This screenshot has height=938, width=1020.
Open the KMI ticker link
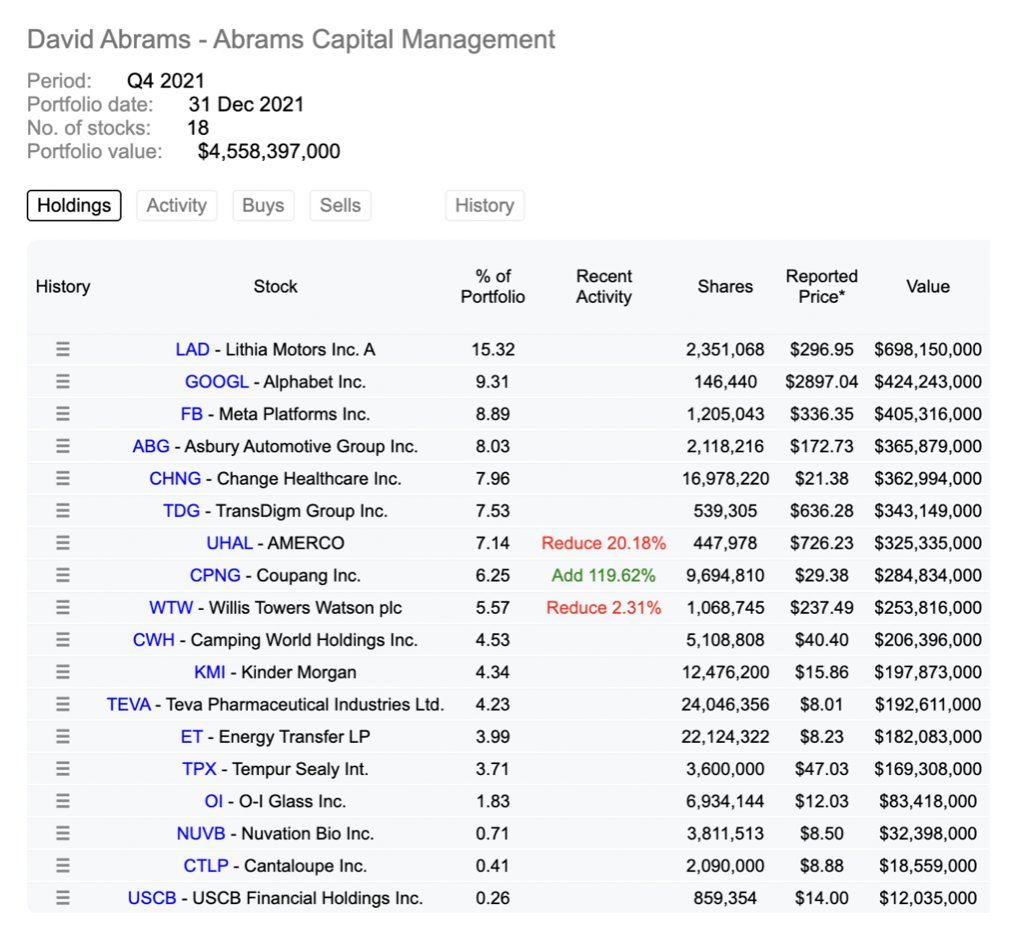pyautogui.click(x=209, y=672)
